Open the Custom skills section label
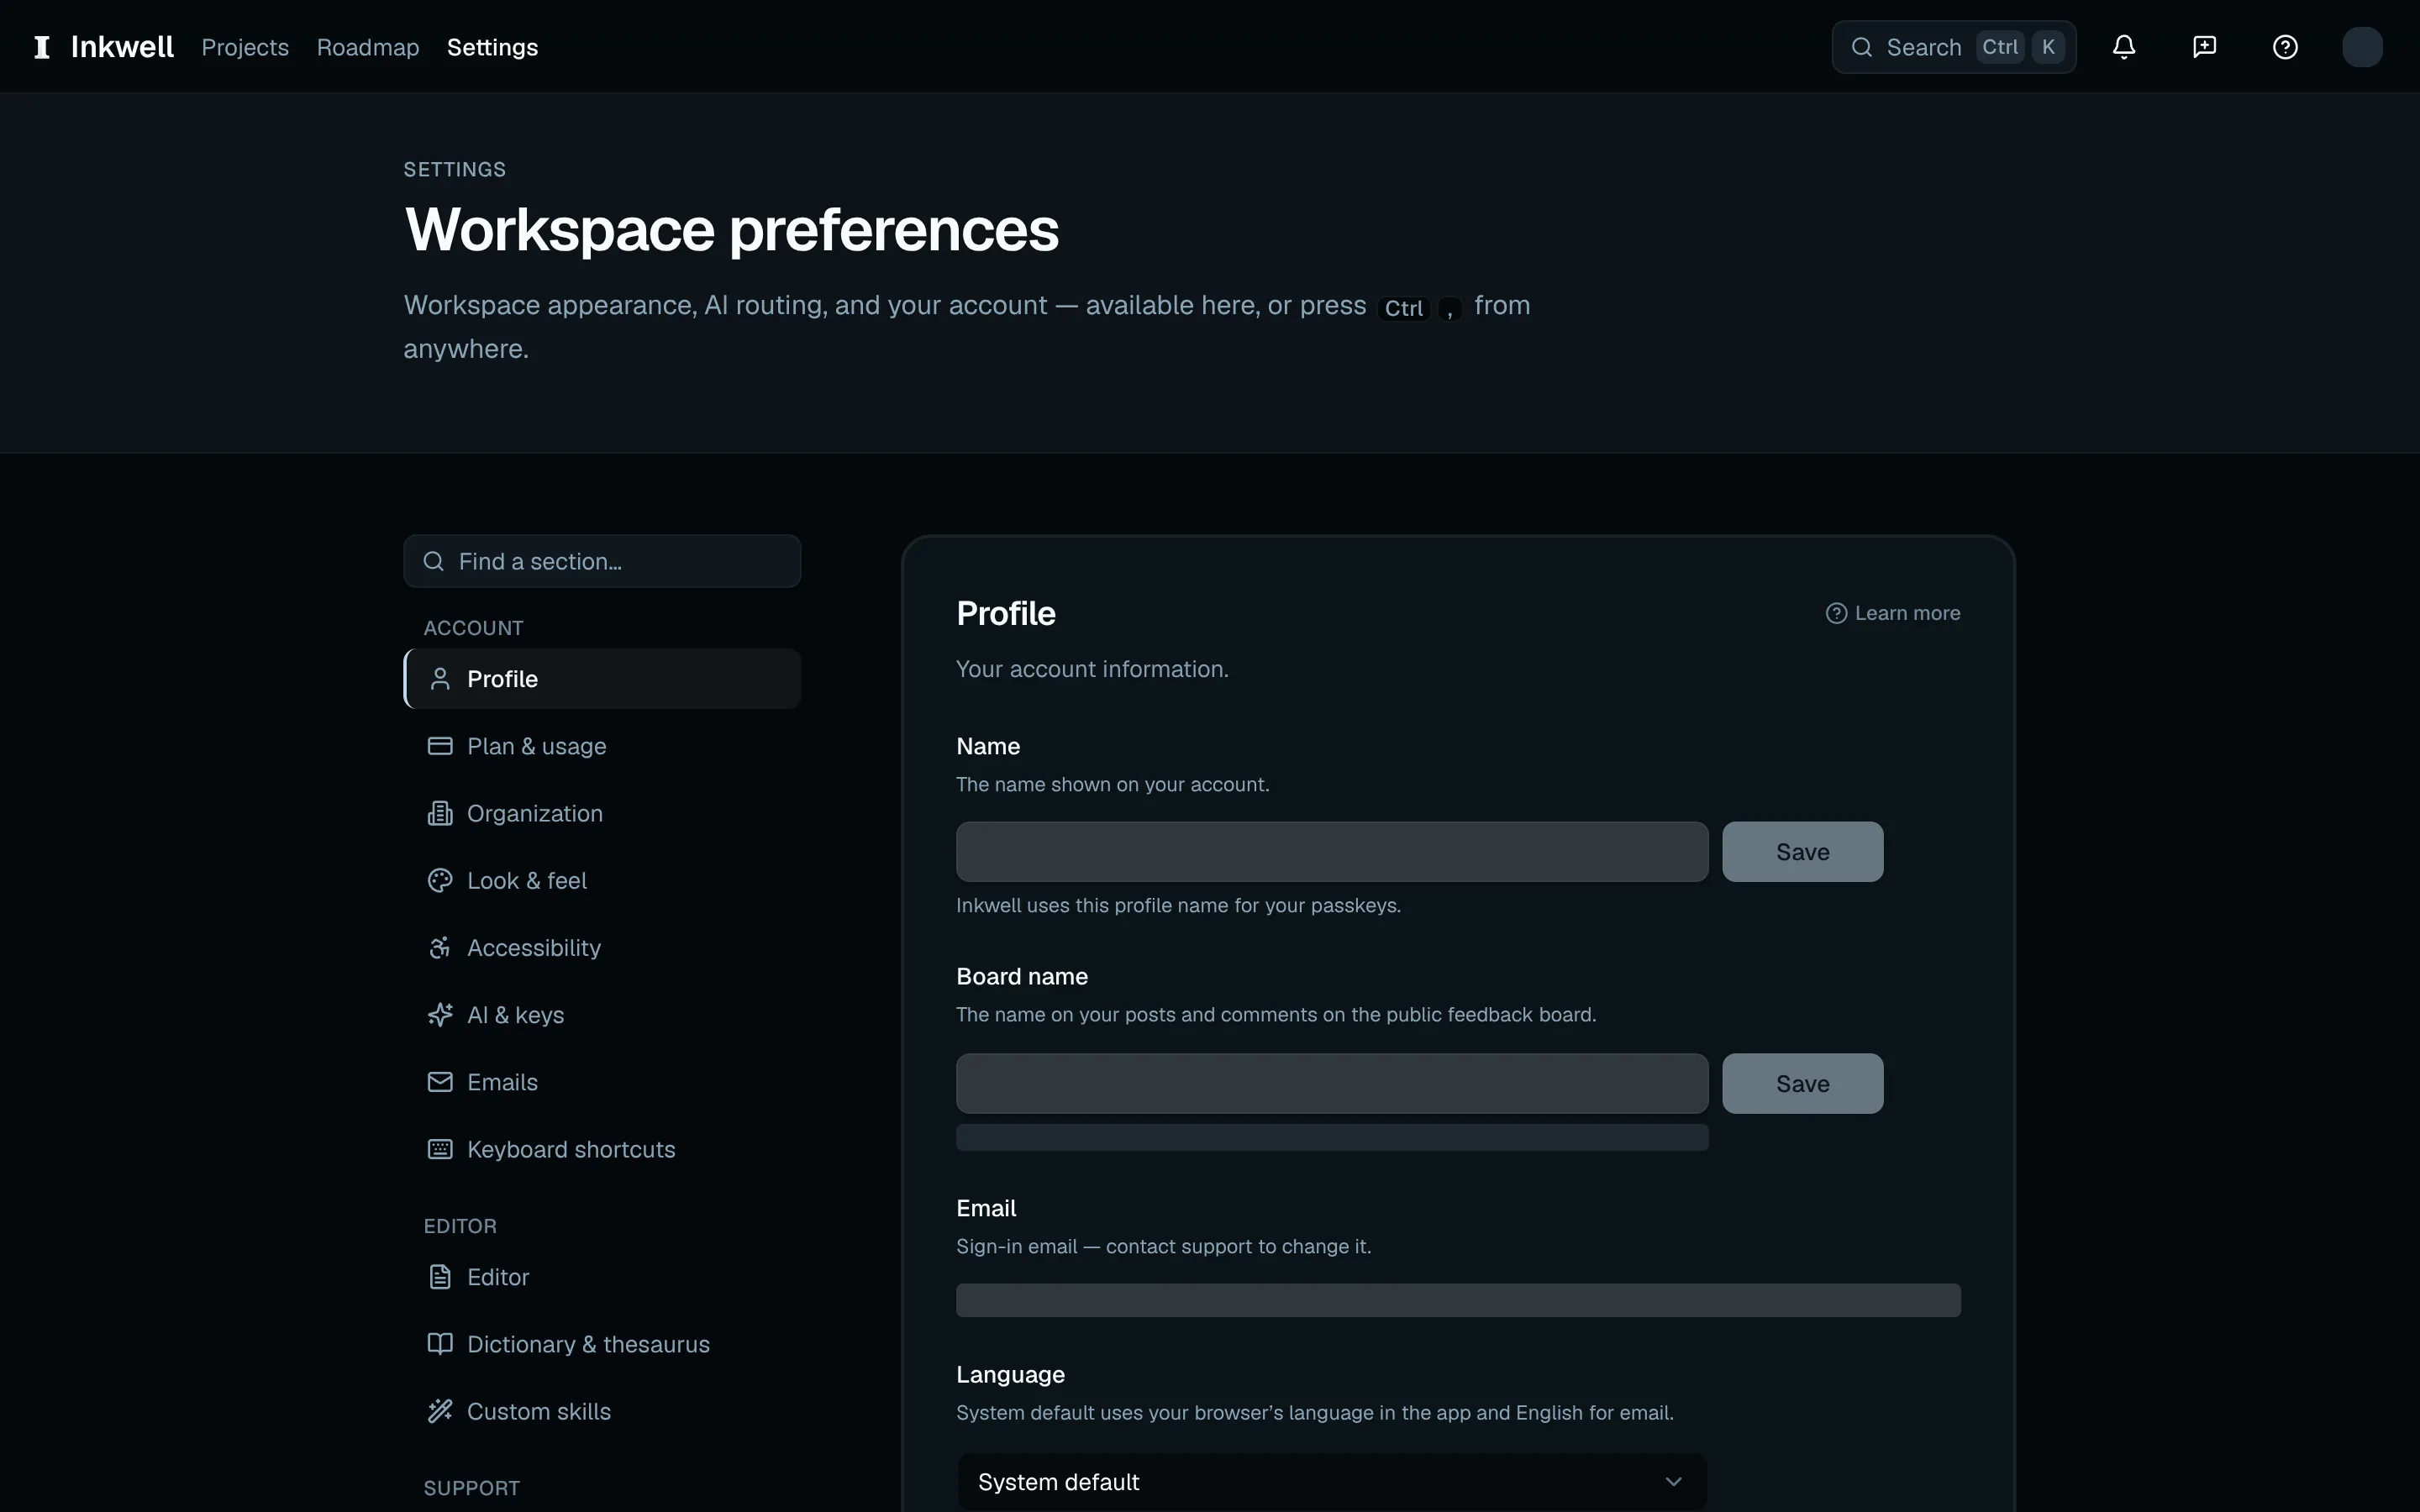Image resolution: width=2420 pixels, height=1512 pixels. coord(539,1411)
